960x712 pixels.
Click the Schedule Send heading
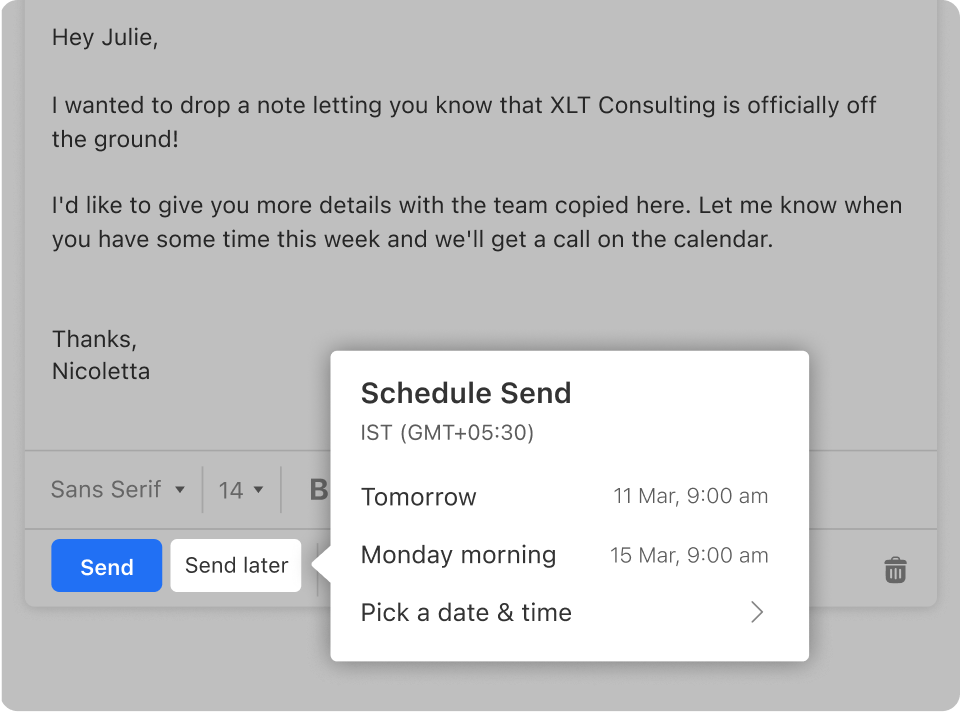pos(466,393)
